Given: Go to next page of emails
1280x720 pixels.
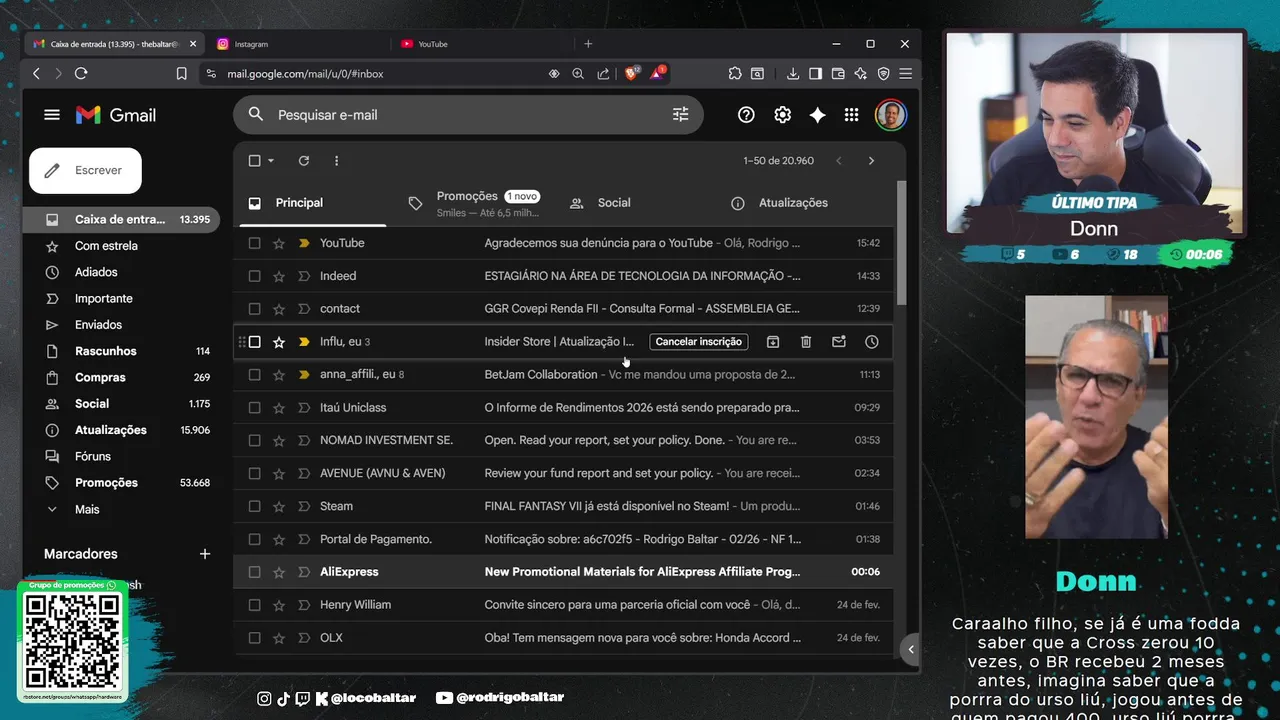Looking at the screenshot, I should point(871,161).
